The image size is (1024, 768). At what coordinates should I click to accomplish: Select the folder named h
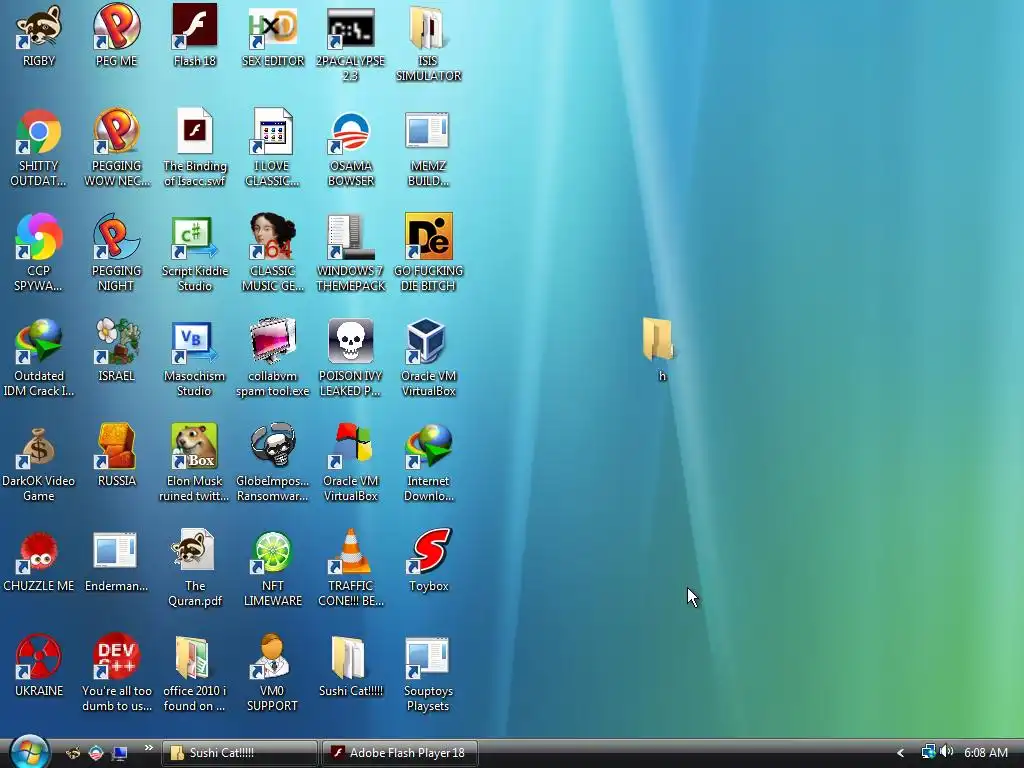(658, 340)
